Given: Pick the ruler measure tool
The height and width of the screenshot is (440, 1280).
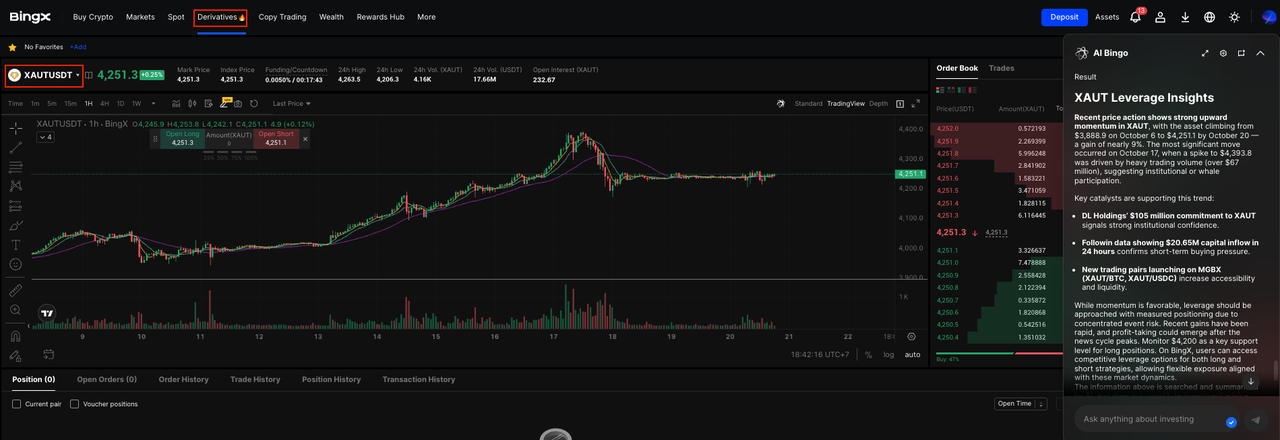Looking at the screenshot, I should [x=16, y=290].
